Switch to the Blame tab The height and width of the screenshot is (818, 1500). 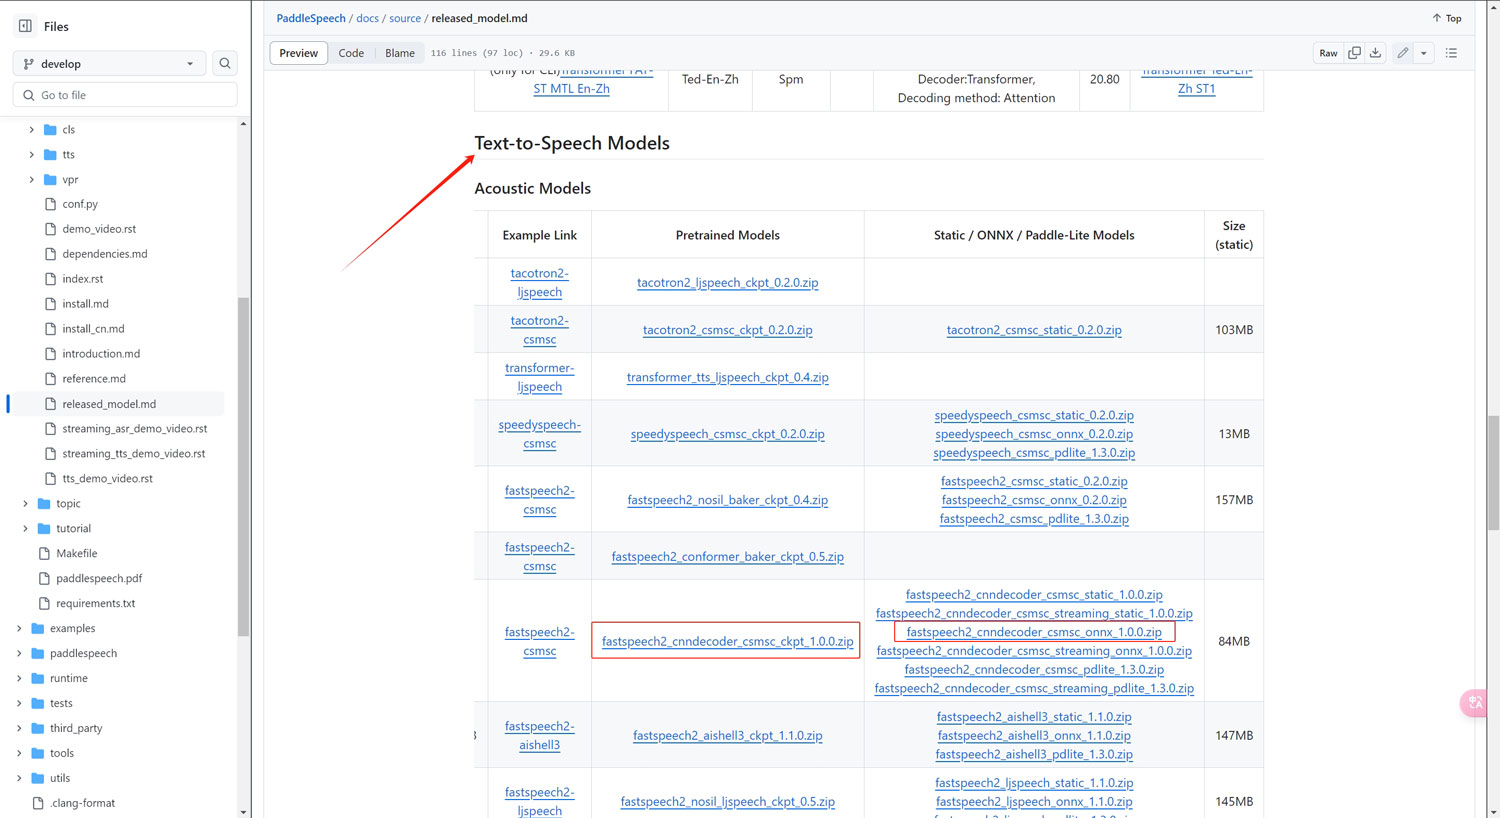click(400, 53)
